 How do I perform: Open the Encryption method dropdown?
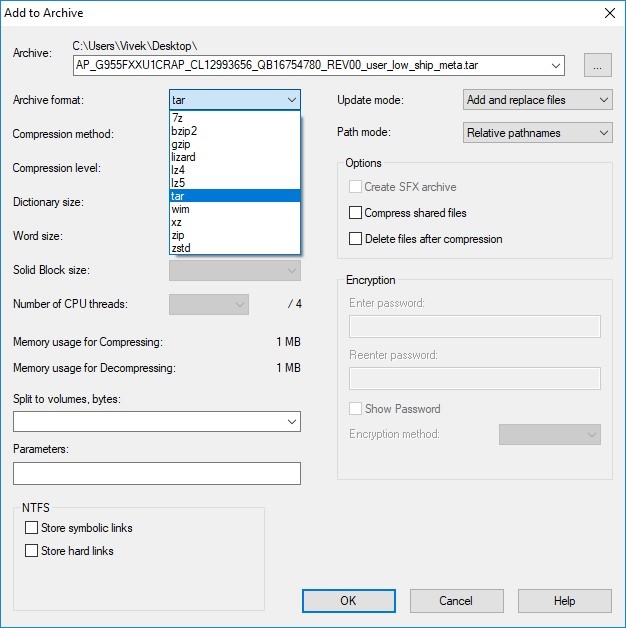pyautogui.click(x=550, y=435)
